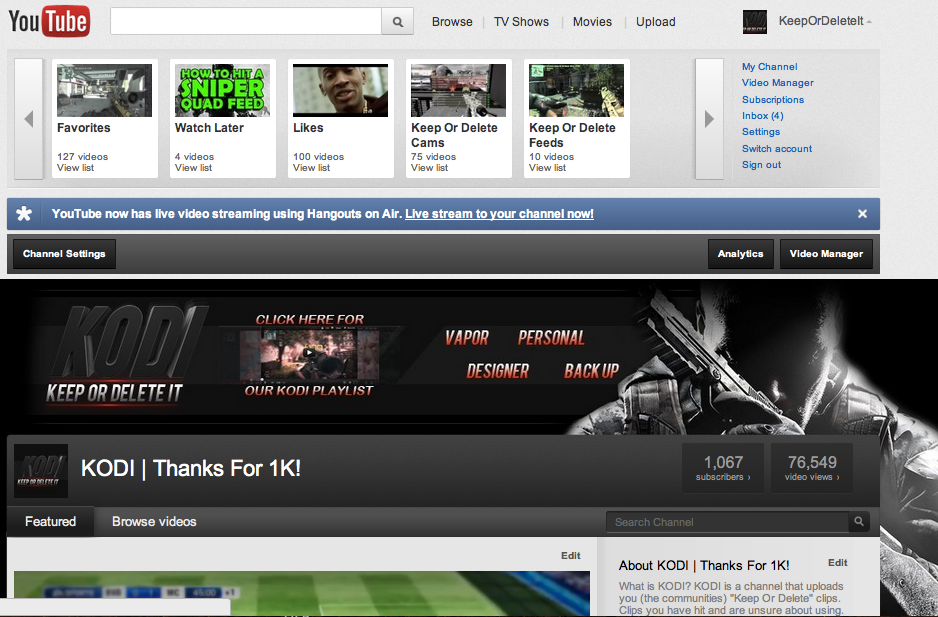
Task: Click View list under Keep Or Delete Feeds
Action: click(x=547, y=168)
